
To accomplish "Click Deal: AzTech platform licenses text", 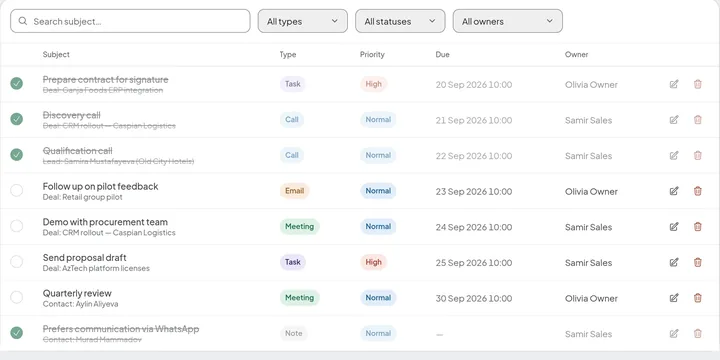I will tap(96, 268).
